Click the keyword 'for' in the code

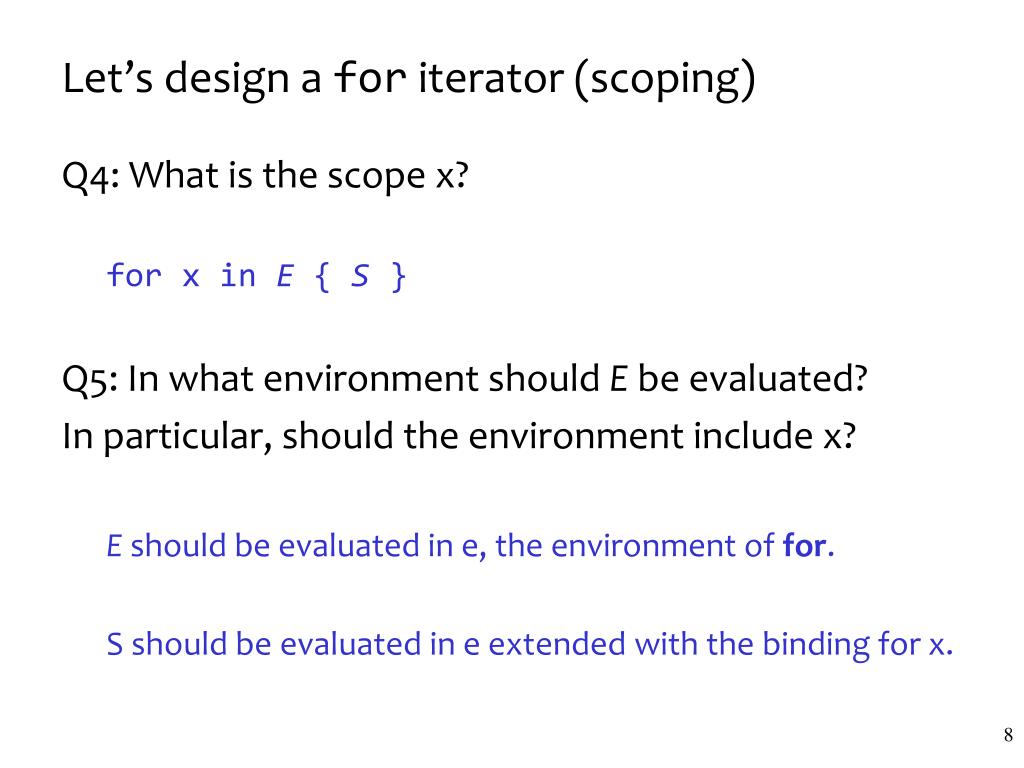click(x=134, y=275)
